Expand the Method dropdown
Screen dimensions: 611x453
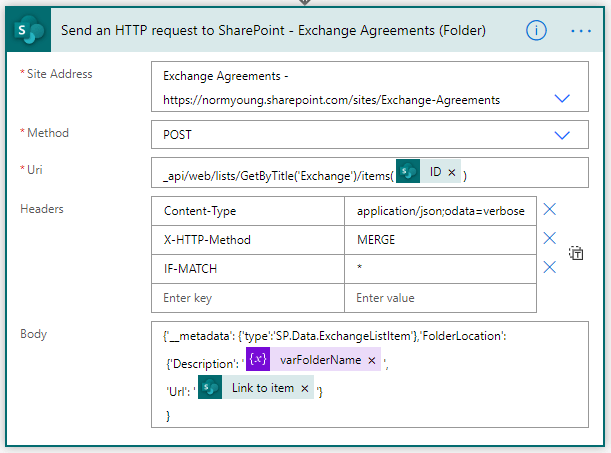pos(562,134)
